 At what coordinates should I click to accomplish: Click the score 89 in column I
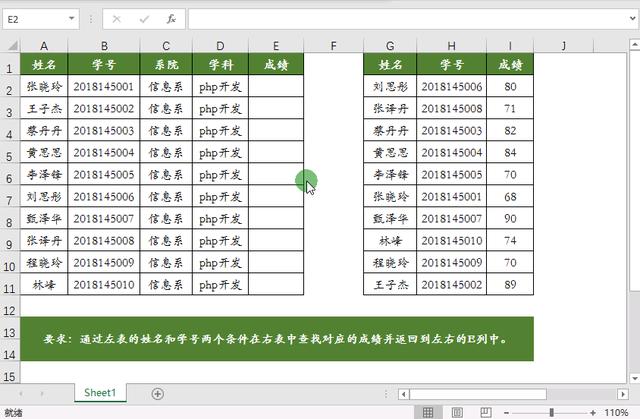click(x=510, y=284)
